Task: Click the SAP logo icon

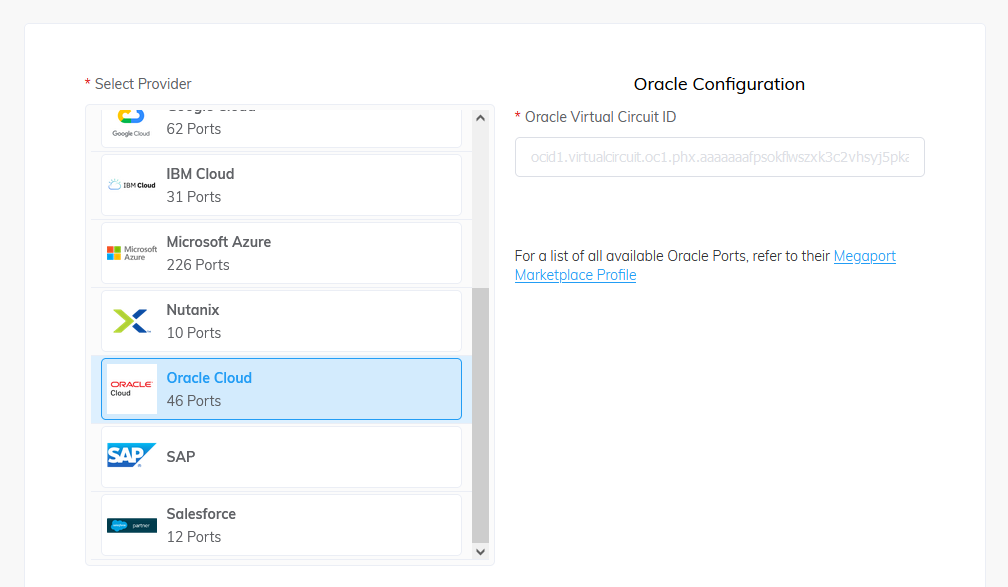Action: pyautogui.click(x=132, y=456)
